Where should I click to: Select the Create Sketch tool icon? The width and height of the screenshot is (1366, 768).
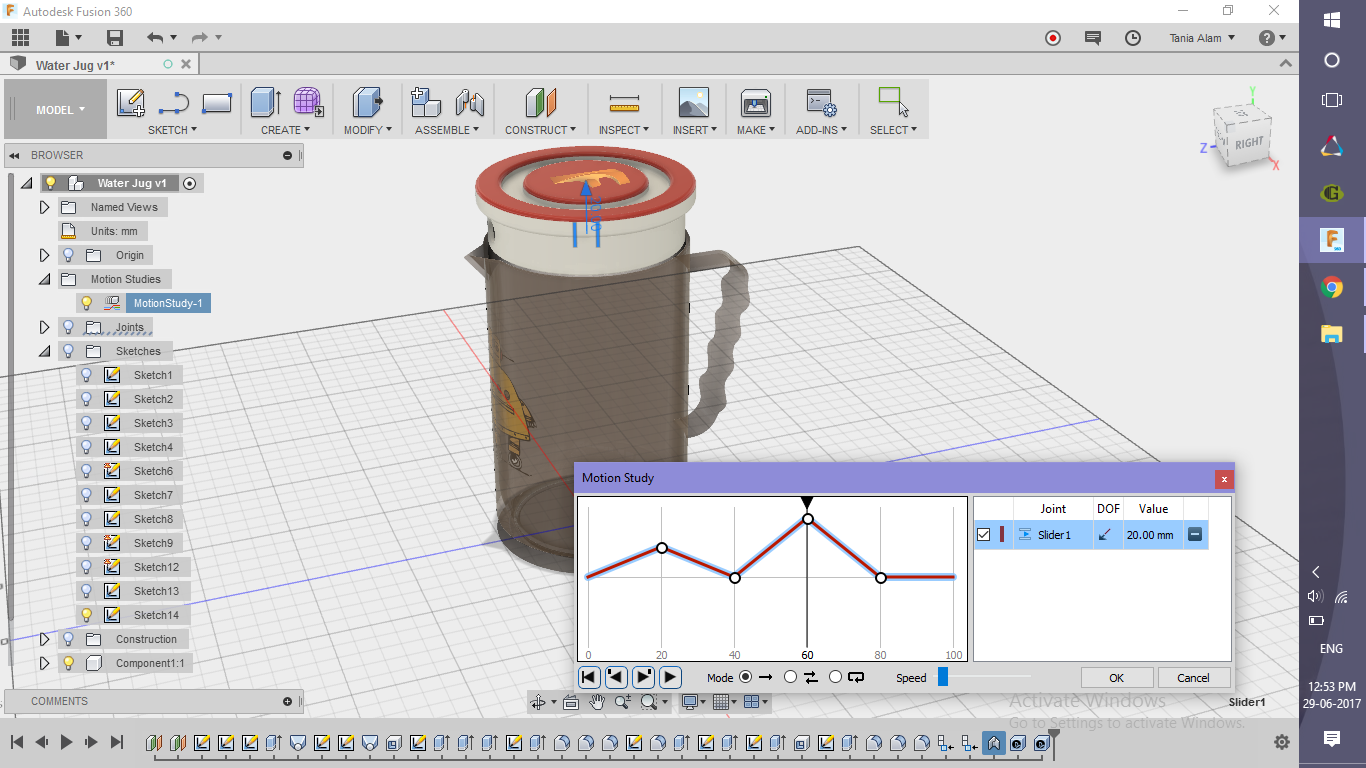click(131, 103)
